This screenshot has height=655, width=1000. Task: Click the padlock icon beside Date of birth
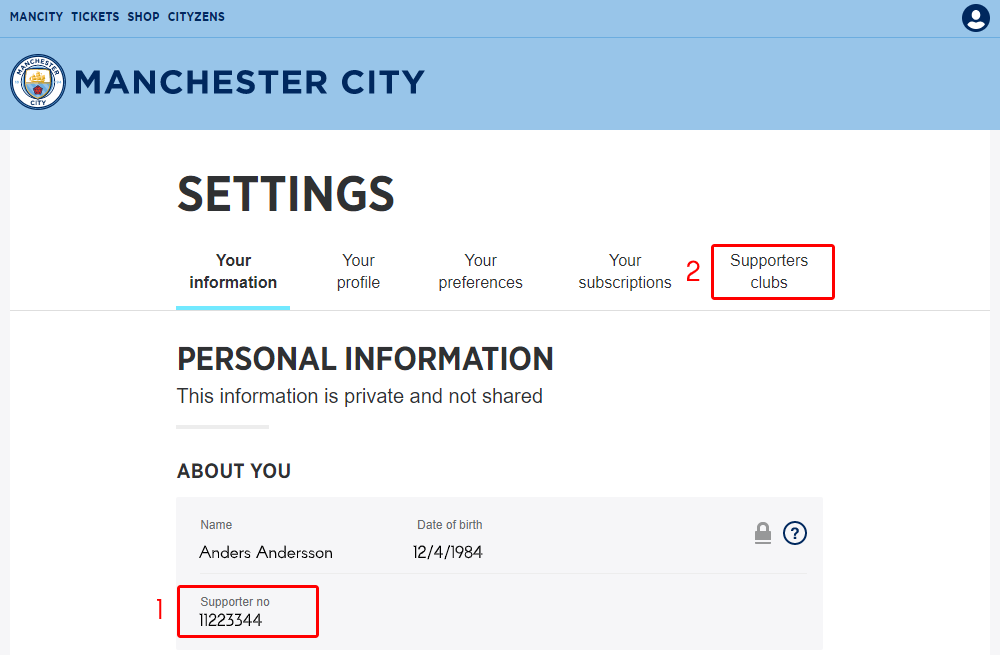763,533
